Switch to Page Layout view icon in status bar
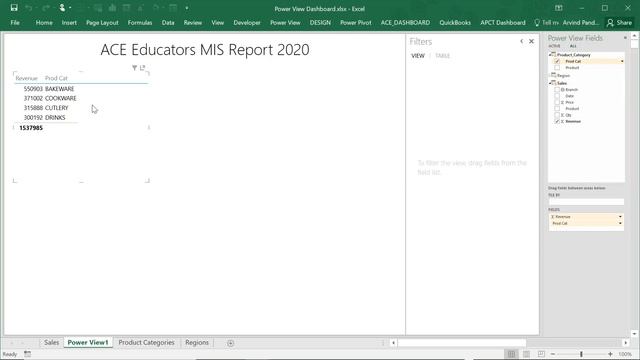Screen dimensions: 640x360 point(527,354)
